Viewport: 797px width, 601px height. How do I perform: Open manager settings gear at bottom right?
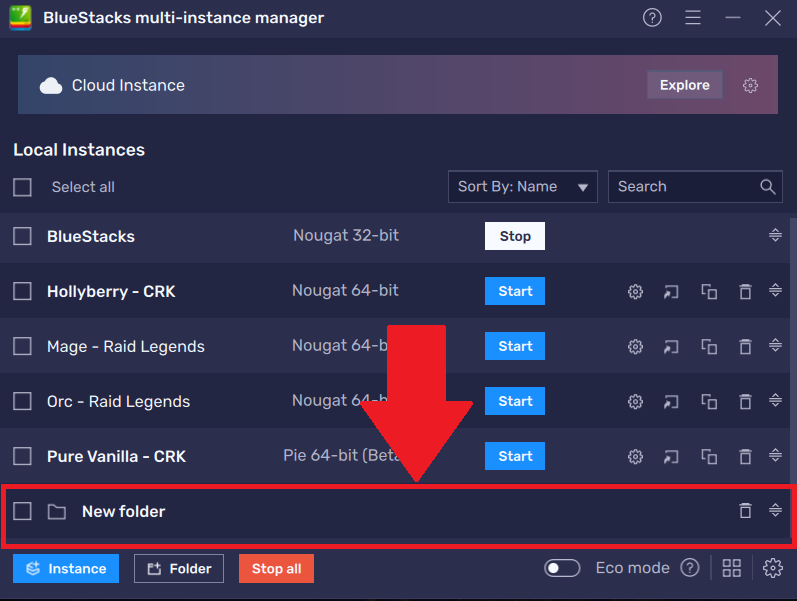(773, 568)
